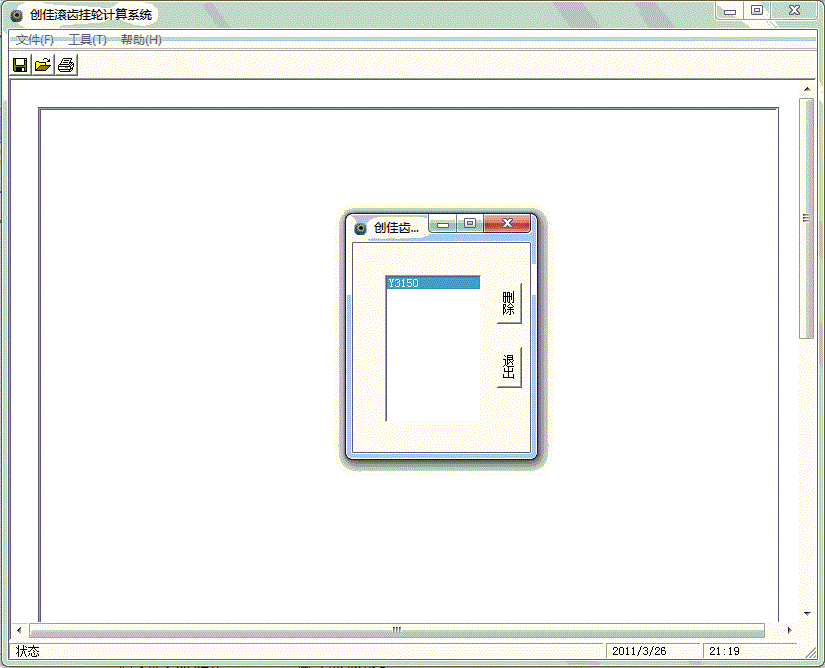
Task: Click the vertical scrollbar thumb
Action: coord(807,218)
